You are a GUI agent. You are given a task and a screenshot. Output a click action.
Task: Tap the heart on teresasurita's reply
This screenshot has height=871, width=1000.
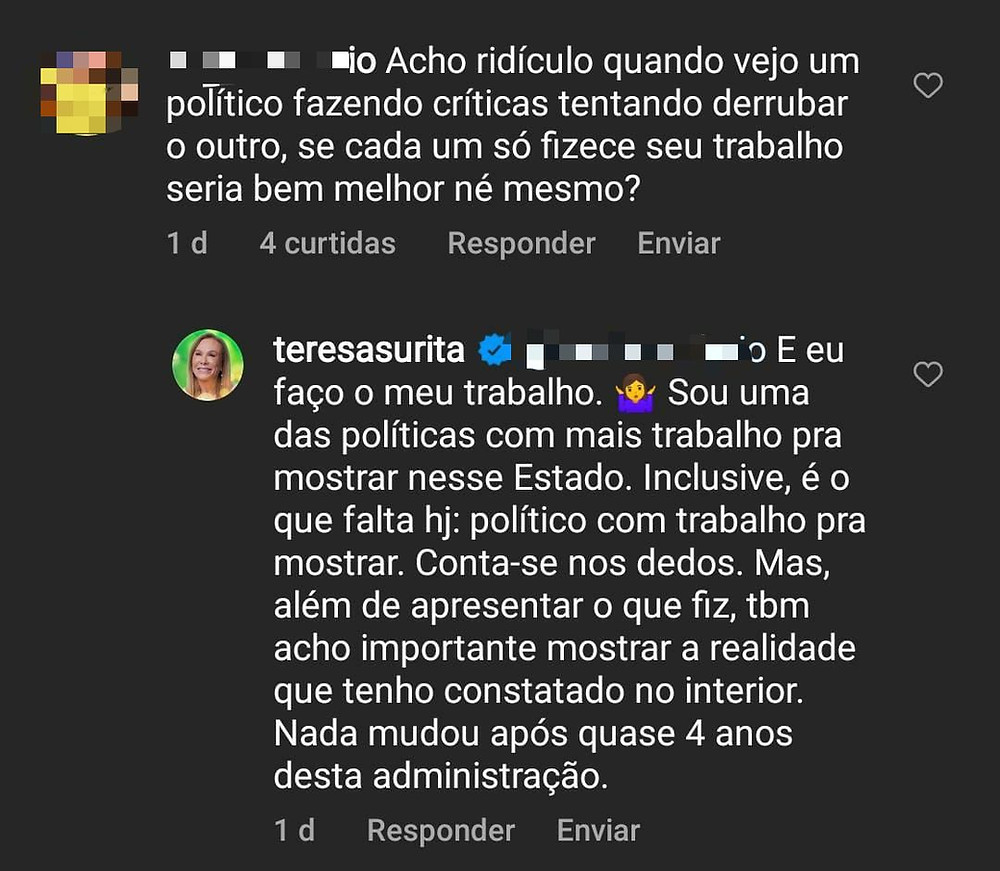click(x=928, y=374)
